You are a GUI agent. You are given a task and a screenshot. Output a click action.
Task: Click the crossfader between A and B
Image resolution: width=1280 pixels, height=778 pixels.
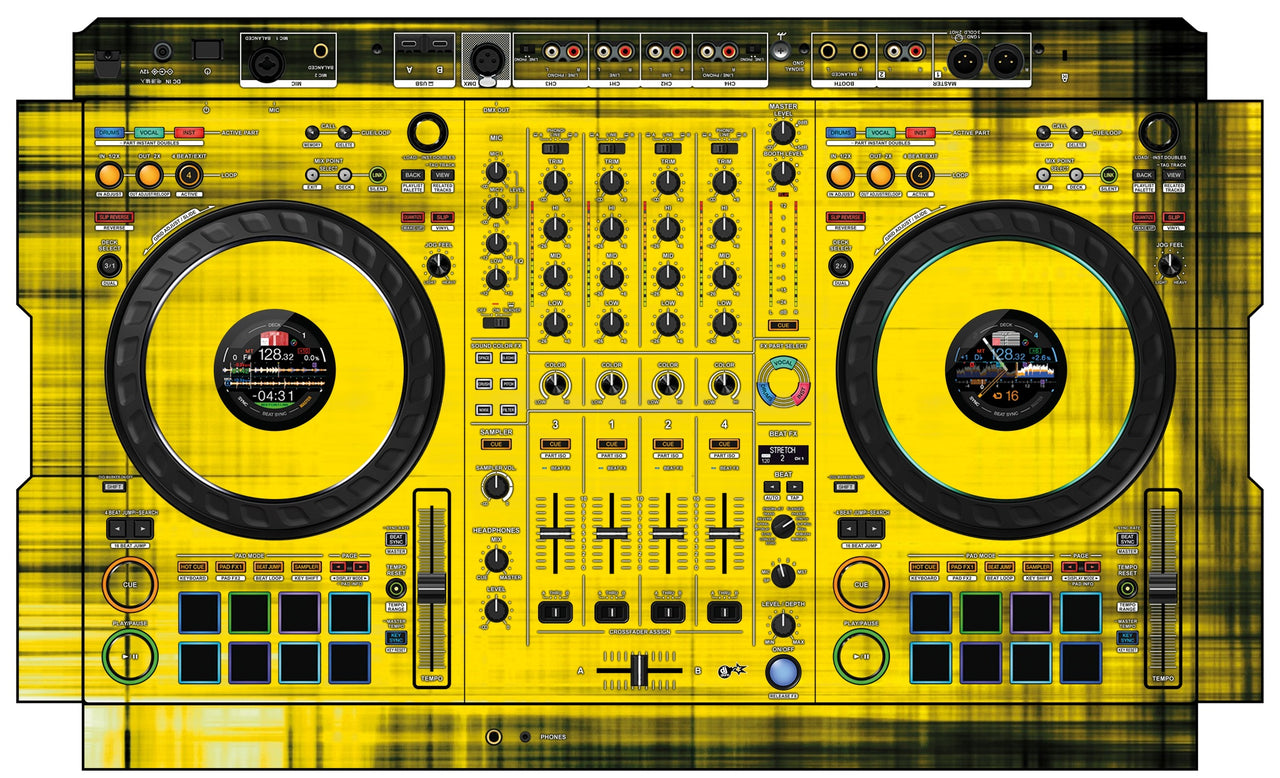coord(640,670)
